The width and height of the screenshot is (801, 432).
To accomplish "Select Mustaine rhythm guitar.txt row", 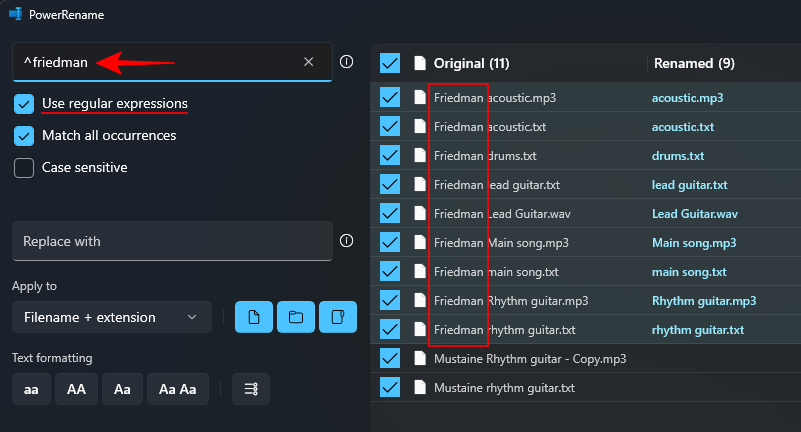I will pos(585,388).
